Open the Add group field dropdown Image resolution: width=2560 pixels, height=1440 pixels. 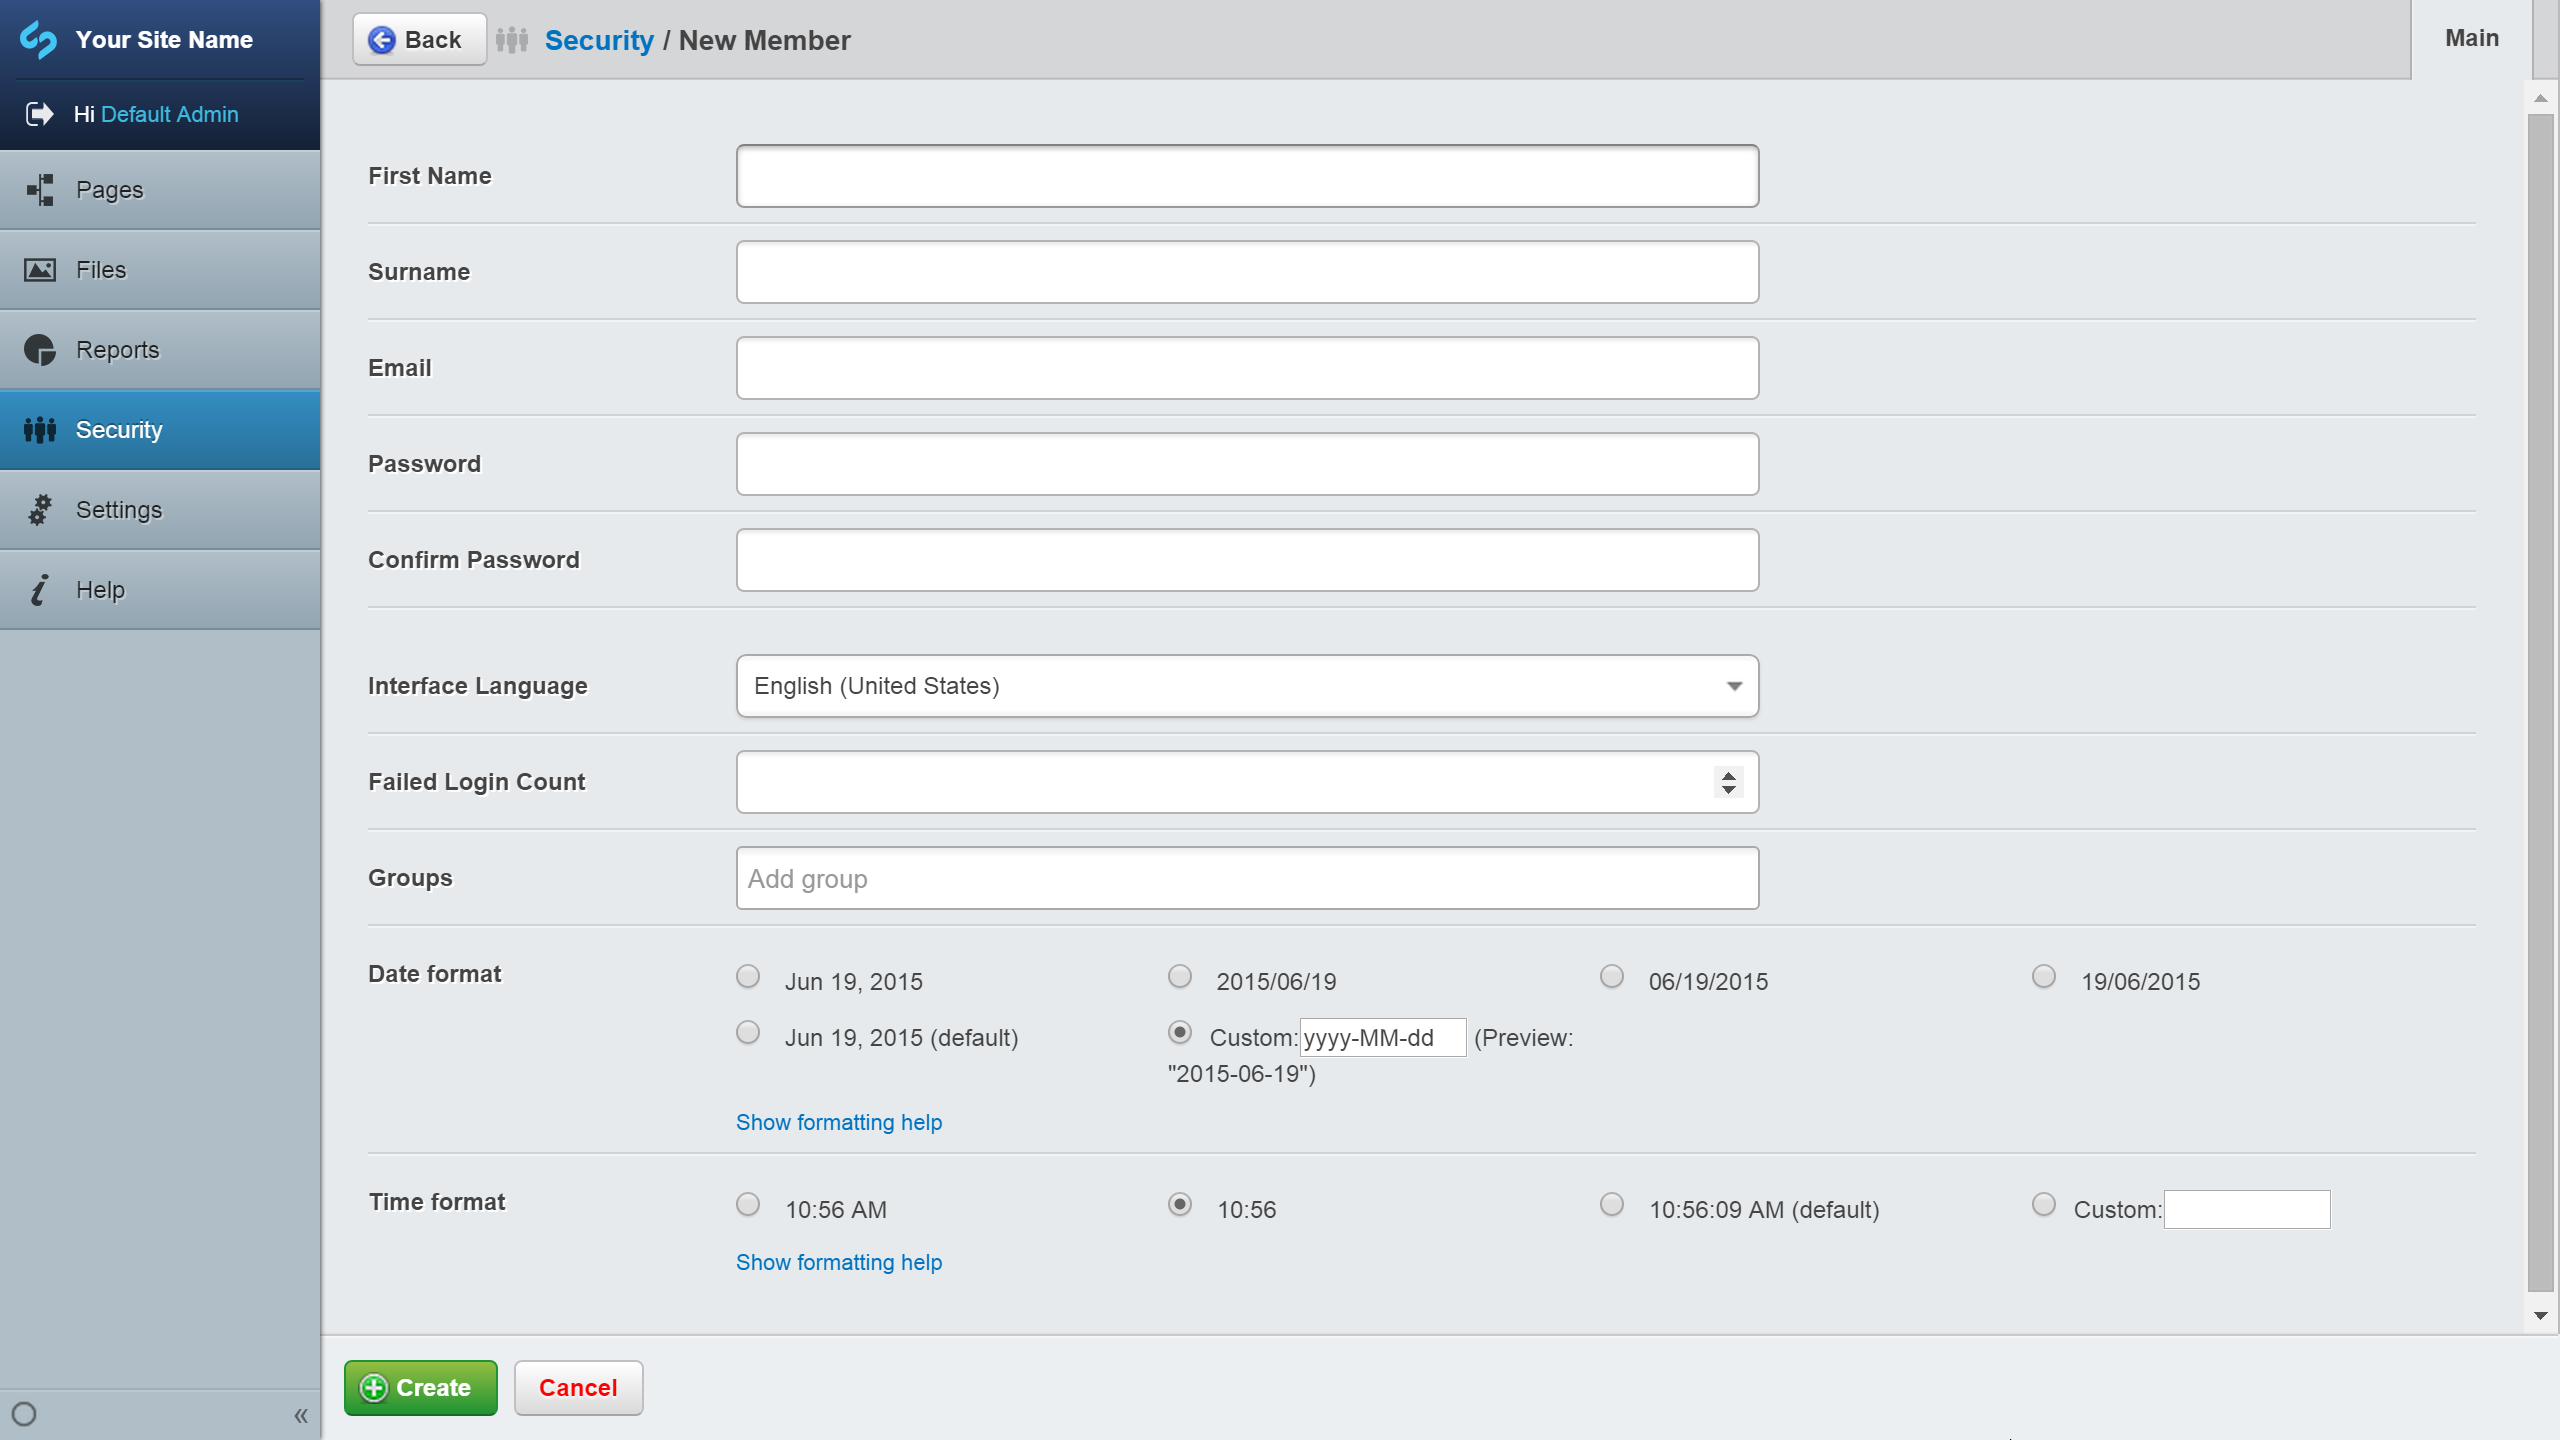pos(1246,878)
